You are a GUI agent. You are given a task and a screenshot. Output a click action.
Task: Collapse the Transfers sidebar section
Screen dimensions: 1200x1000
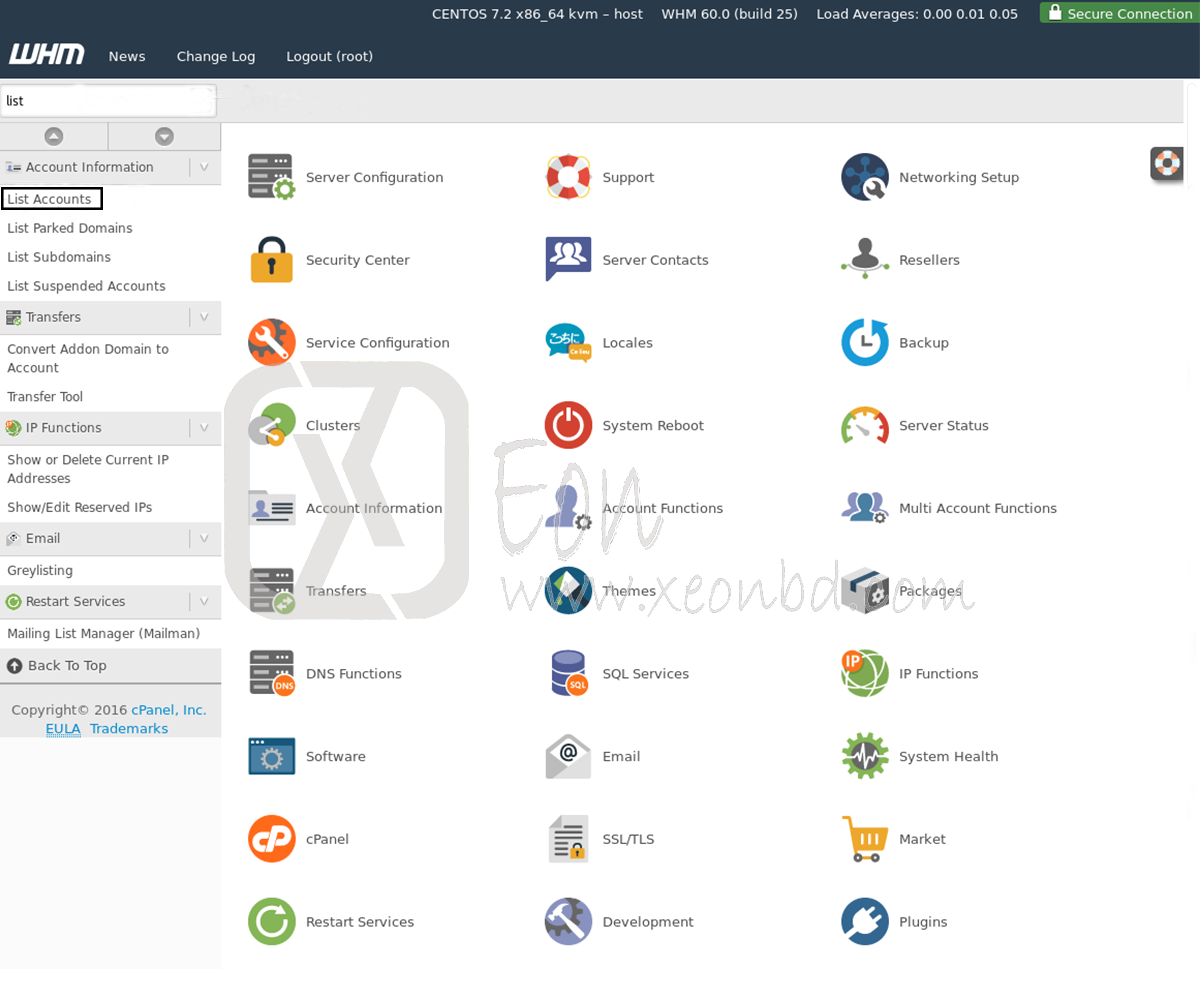pyautogui.click(x=204, y=317)
